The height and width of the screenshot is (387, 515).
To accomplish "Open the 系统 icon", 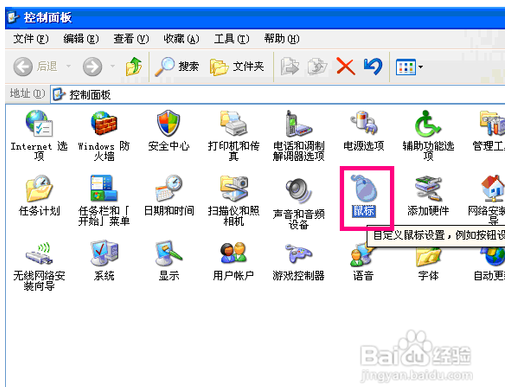I will [104, 253].
